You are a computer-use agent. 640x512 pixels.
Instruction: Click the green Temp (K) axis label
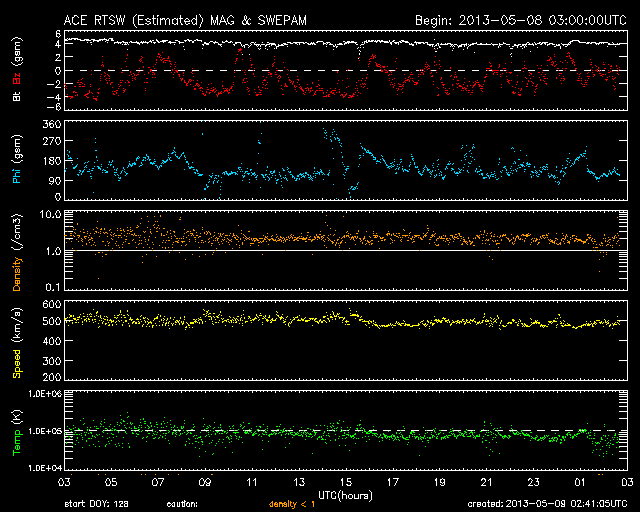(16, 431)
